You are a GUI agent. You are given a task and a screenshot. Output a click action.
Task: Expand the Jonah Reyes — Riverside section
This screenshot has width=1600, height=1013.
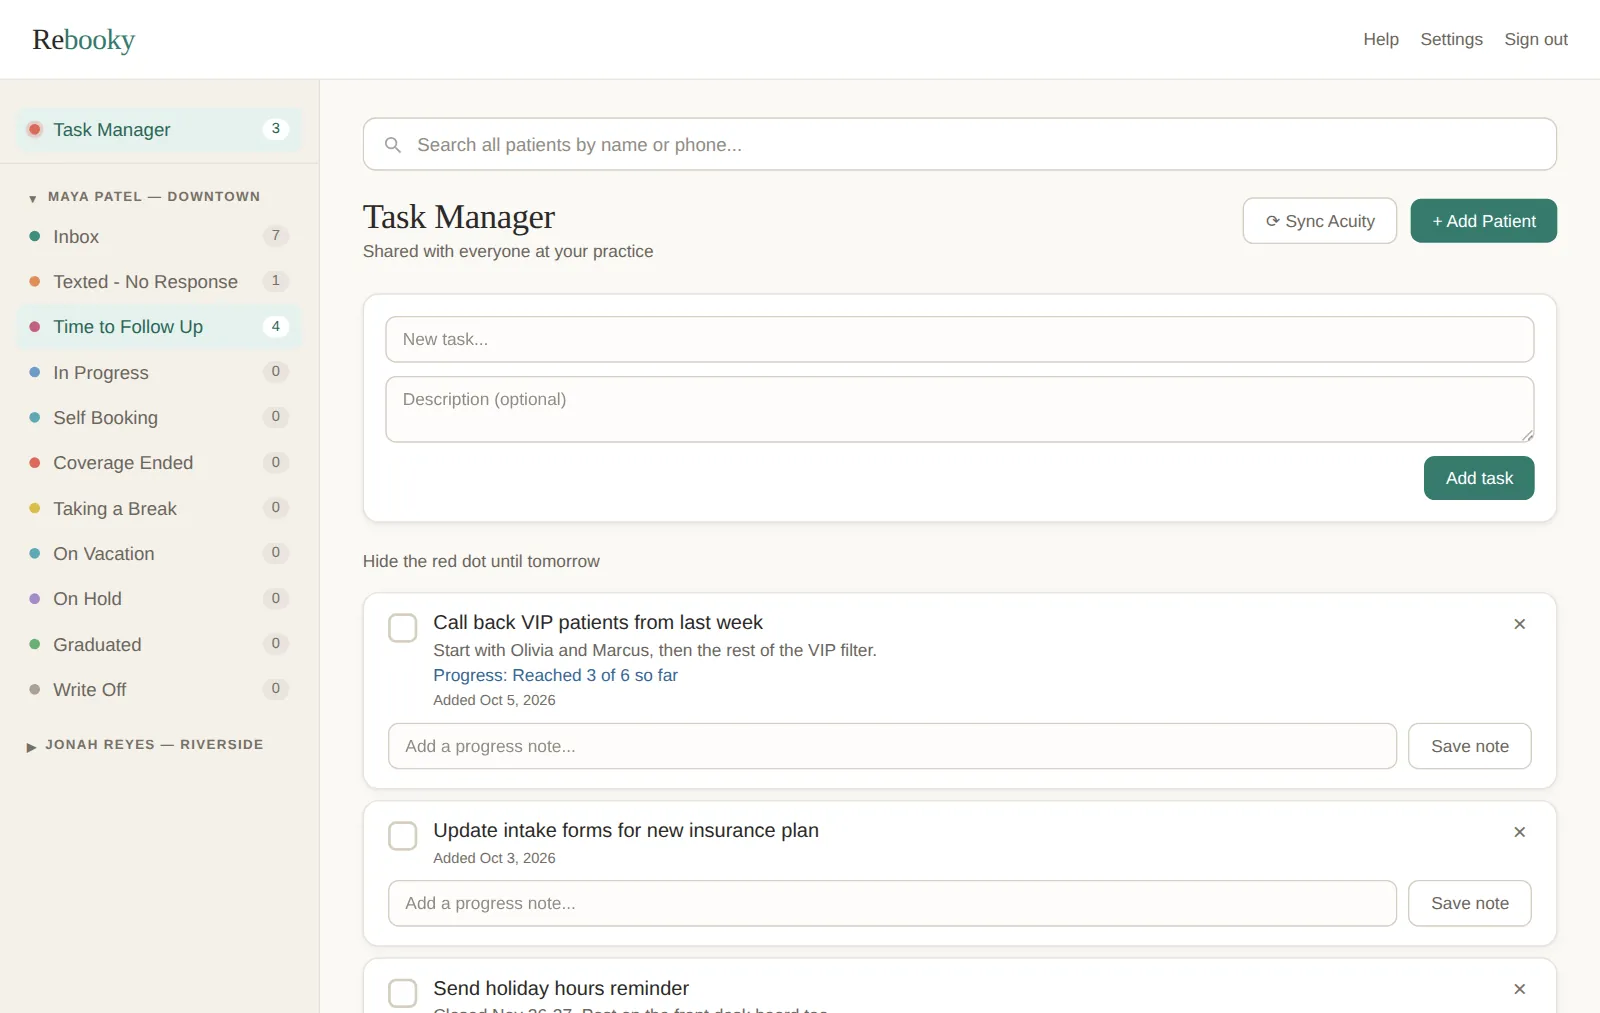(145, 745)
